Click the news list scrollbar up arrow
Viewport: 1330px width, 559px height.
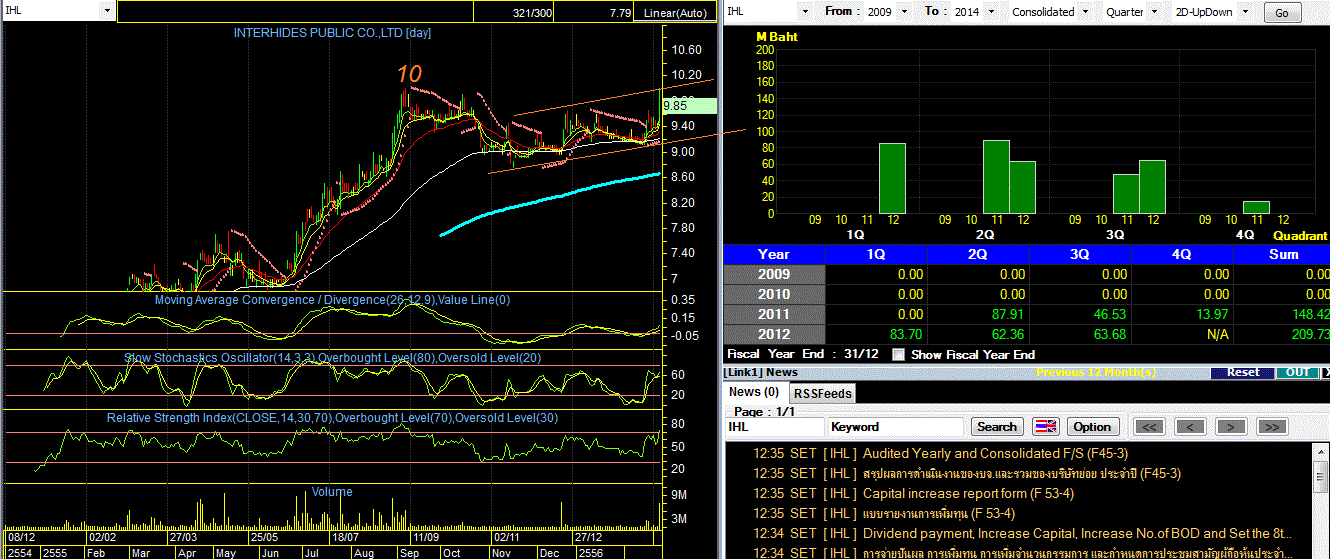(x=1321, y=453)
